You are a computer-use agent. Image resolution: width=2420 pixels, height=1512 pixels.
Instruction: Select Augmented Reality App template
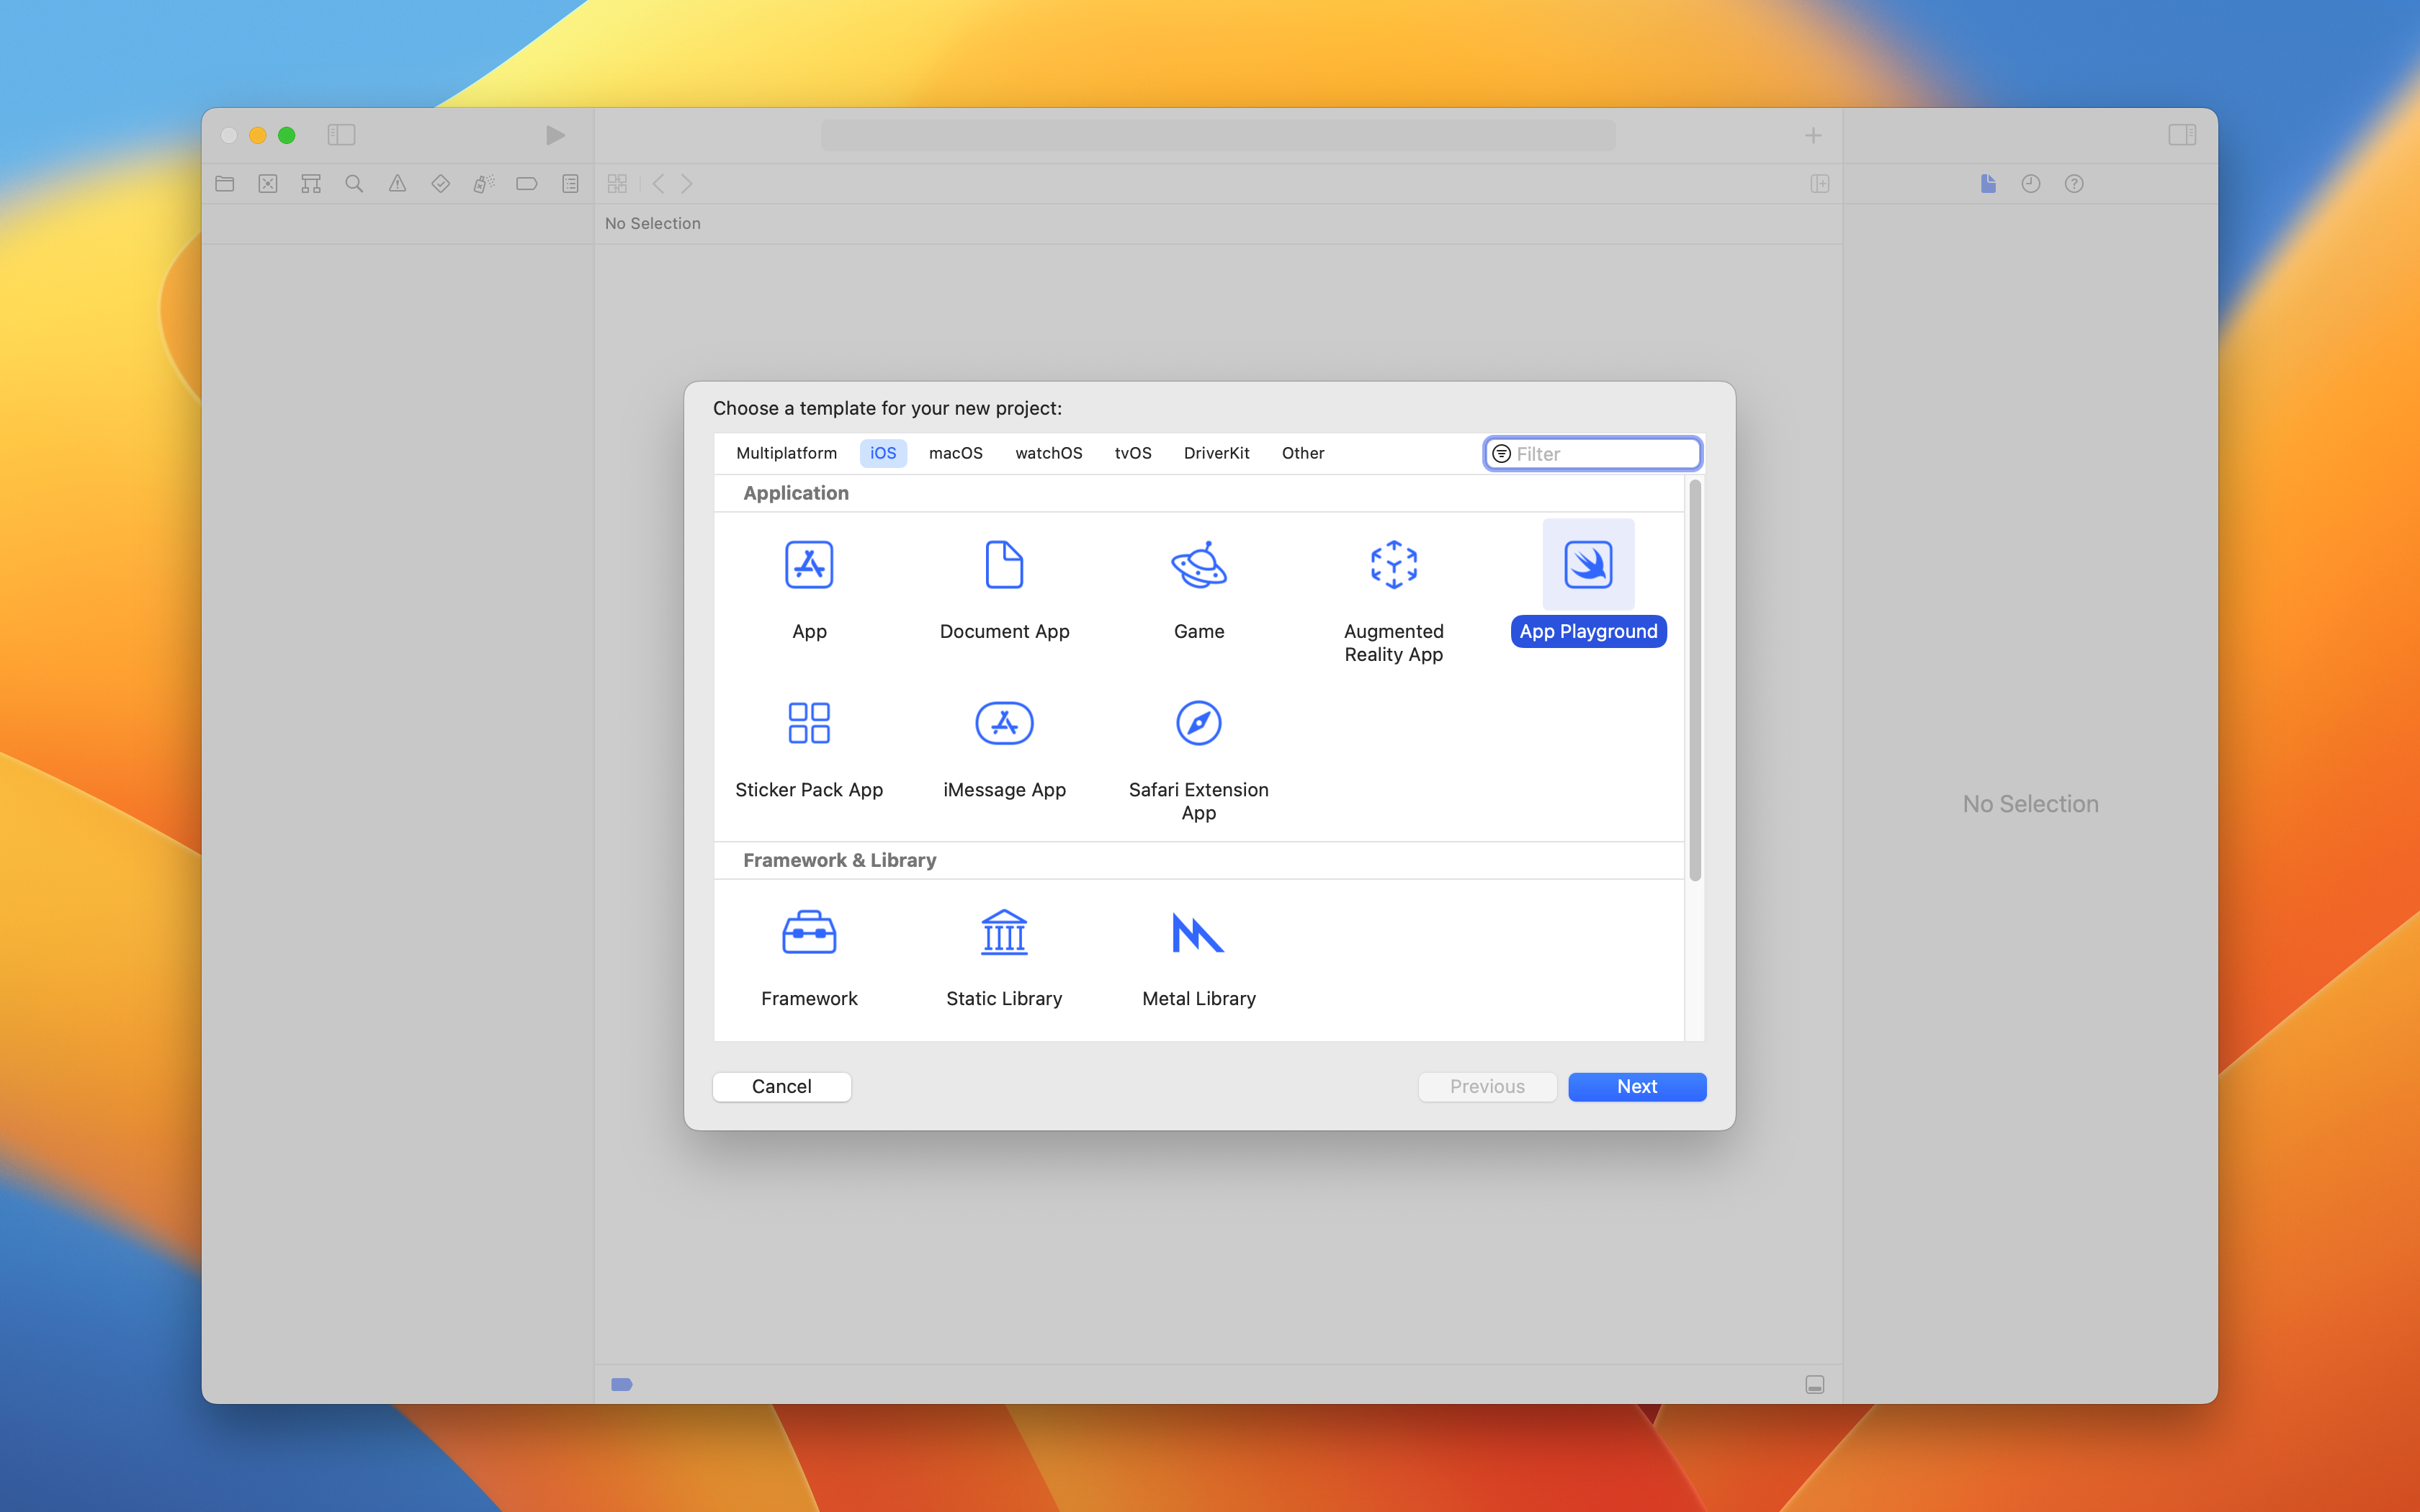coord(1393,565)
